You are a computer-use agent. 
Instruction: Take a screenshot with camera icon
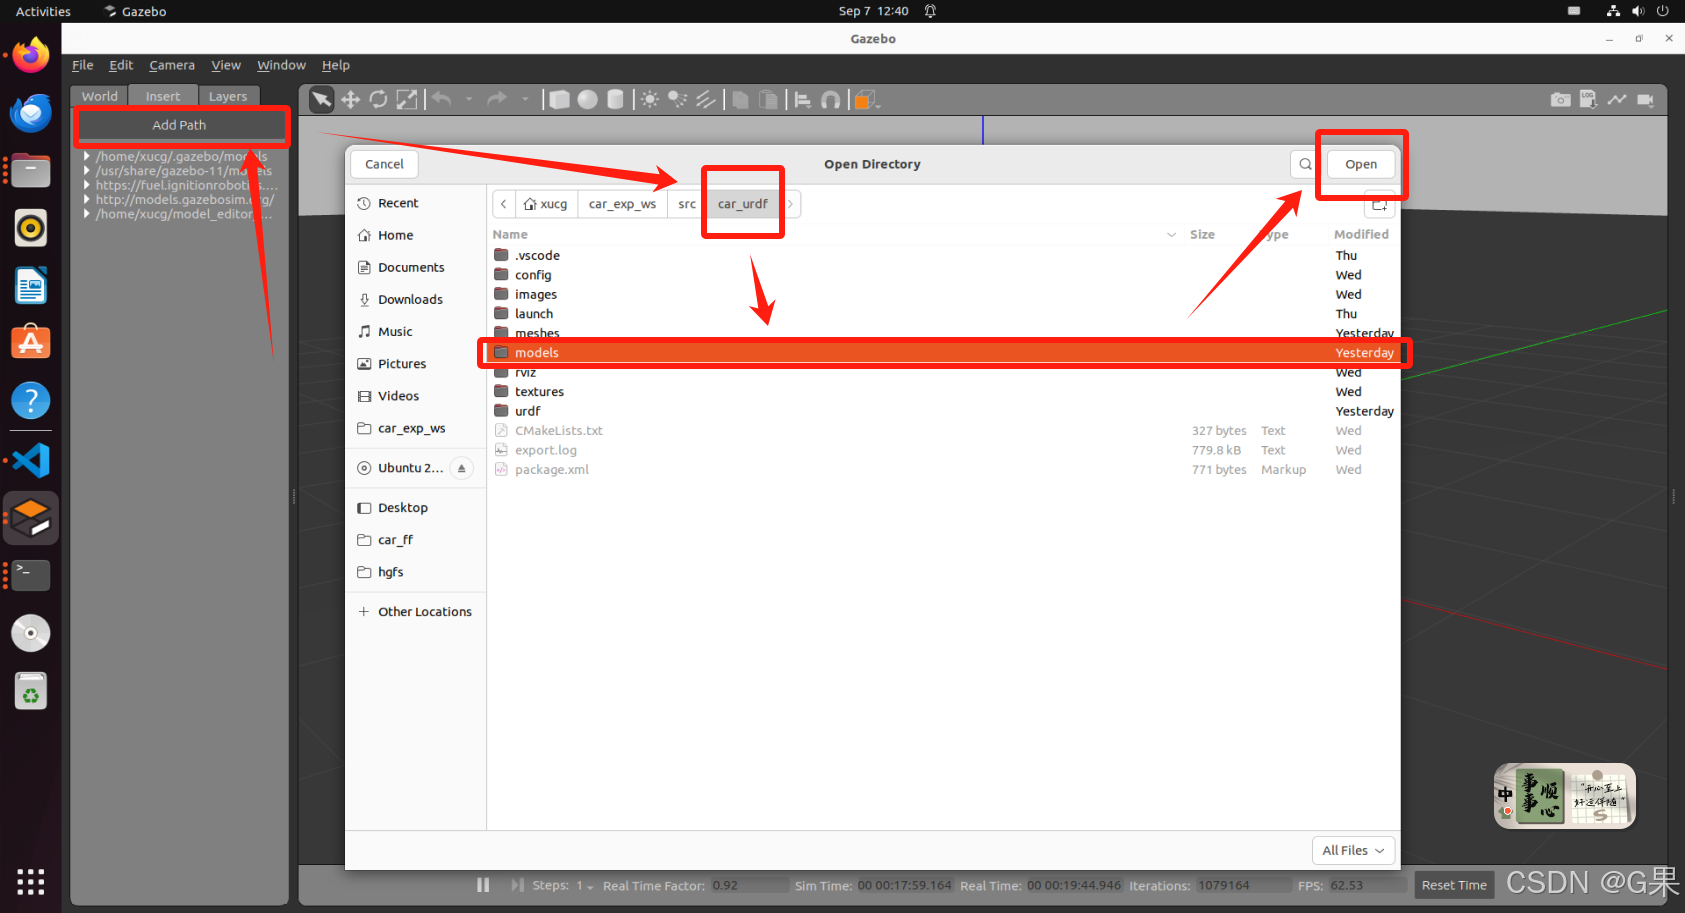1560,99
